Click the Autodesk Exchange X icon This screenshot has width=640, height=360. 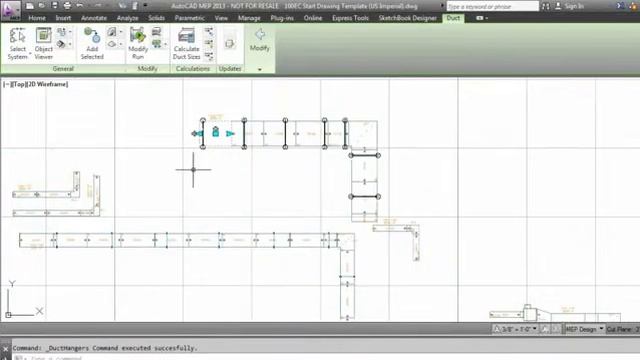(620, 6)
